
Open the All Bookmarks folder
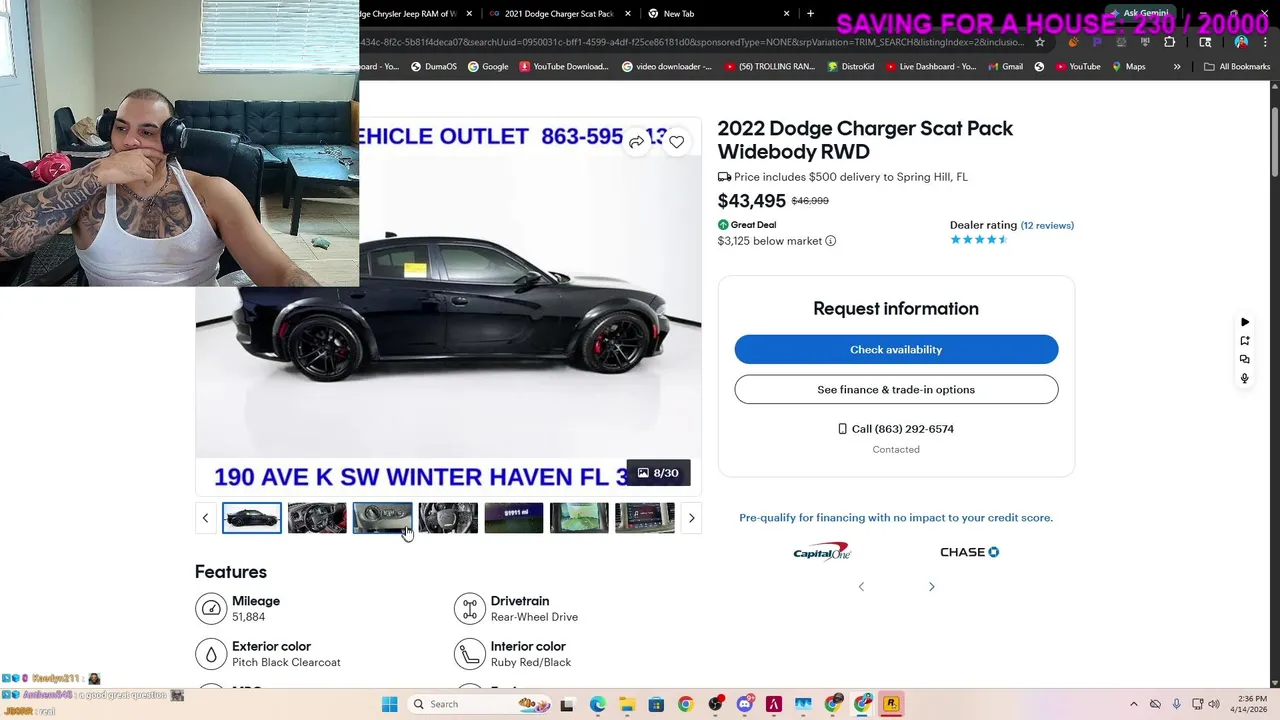[1237, 67]
